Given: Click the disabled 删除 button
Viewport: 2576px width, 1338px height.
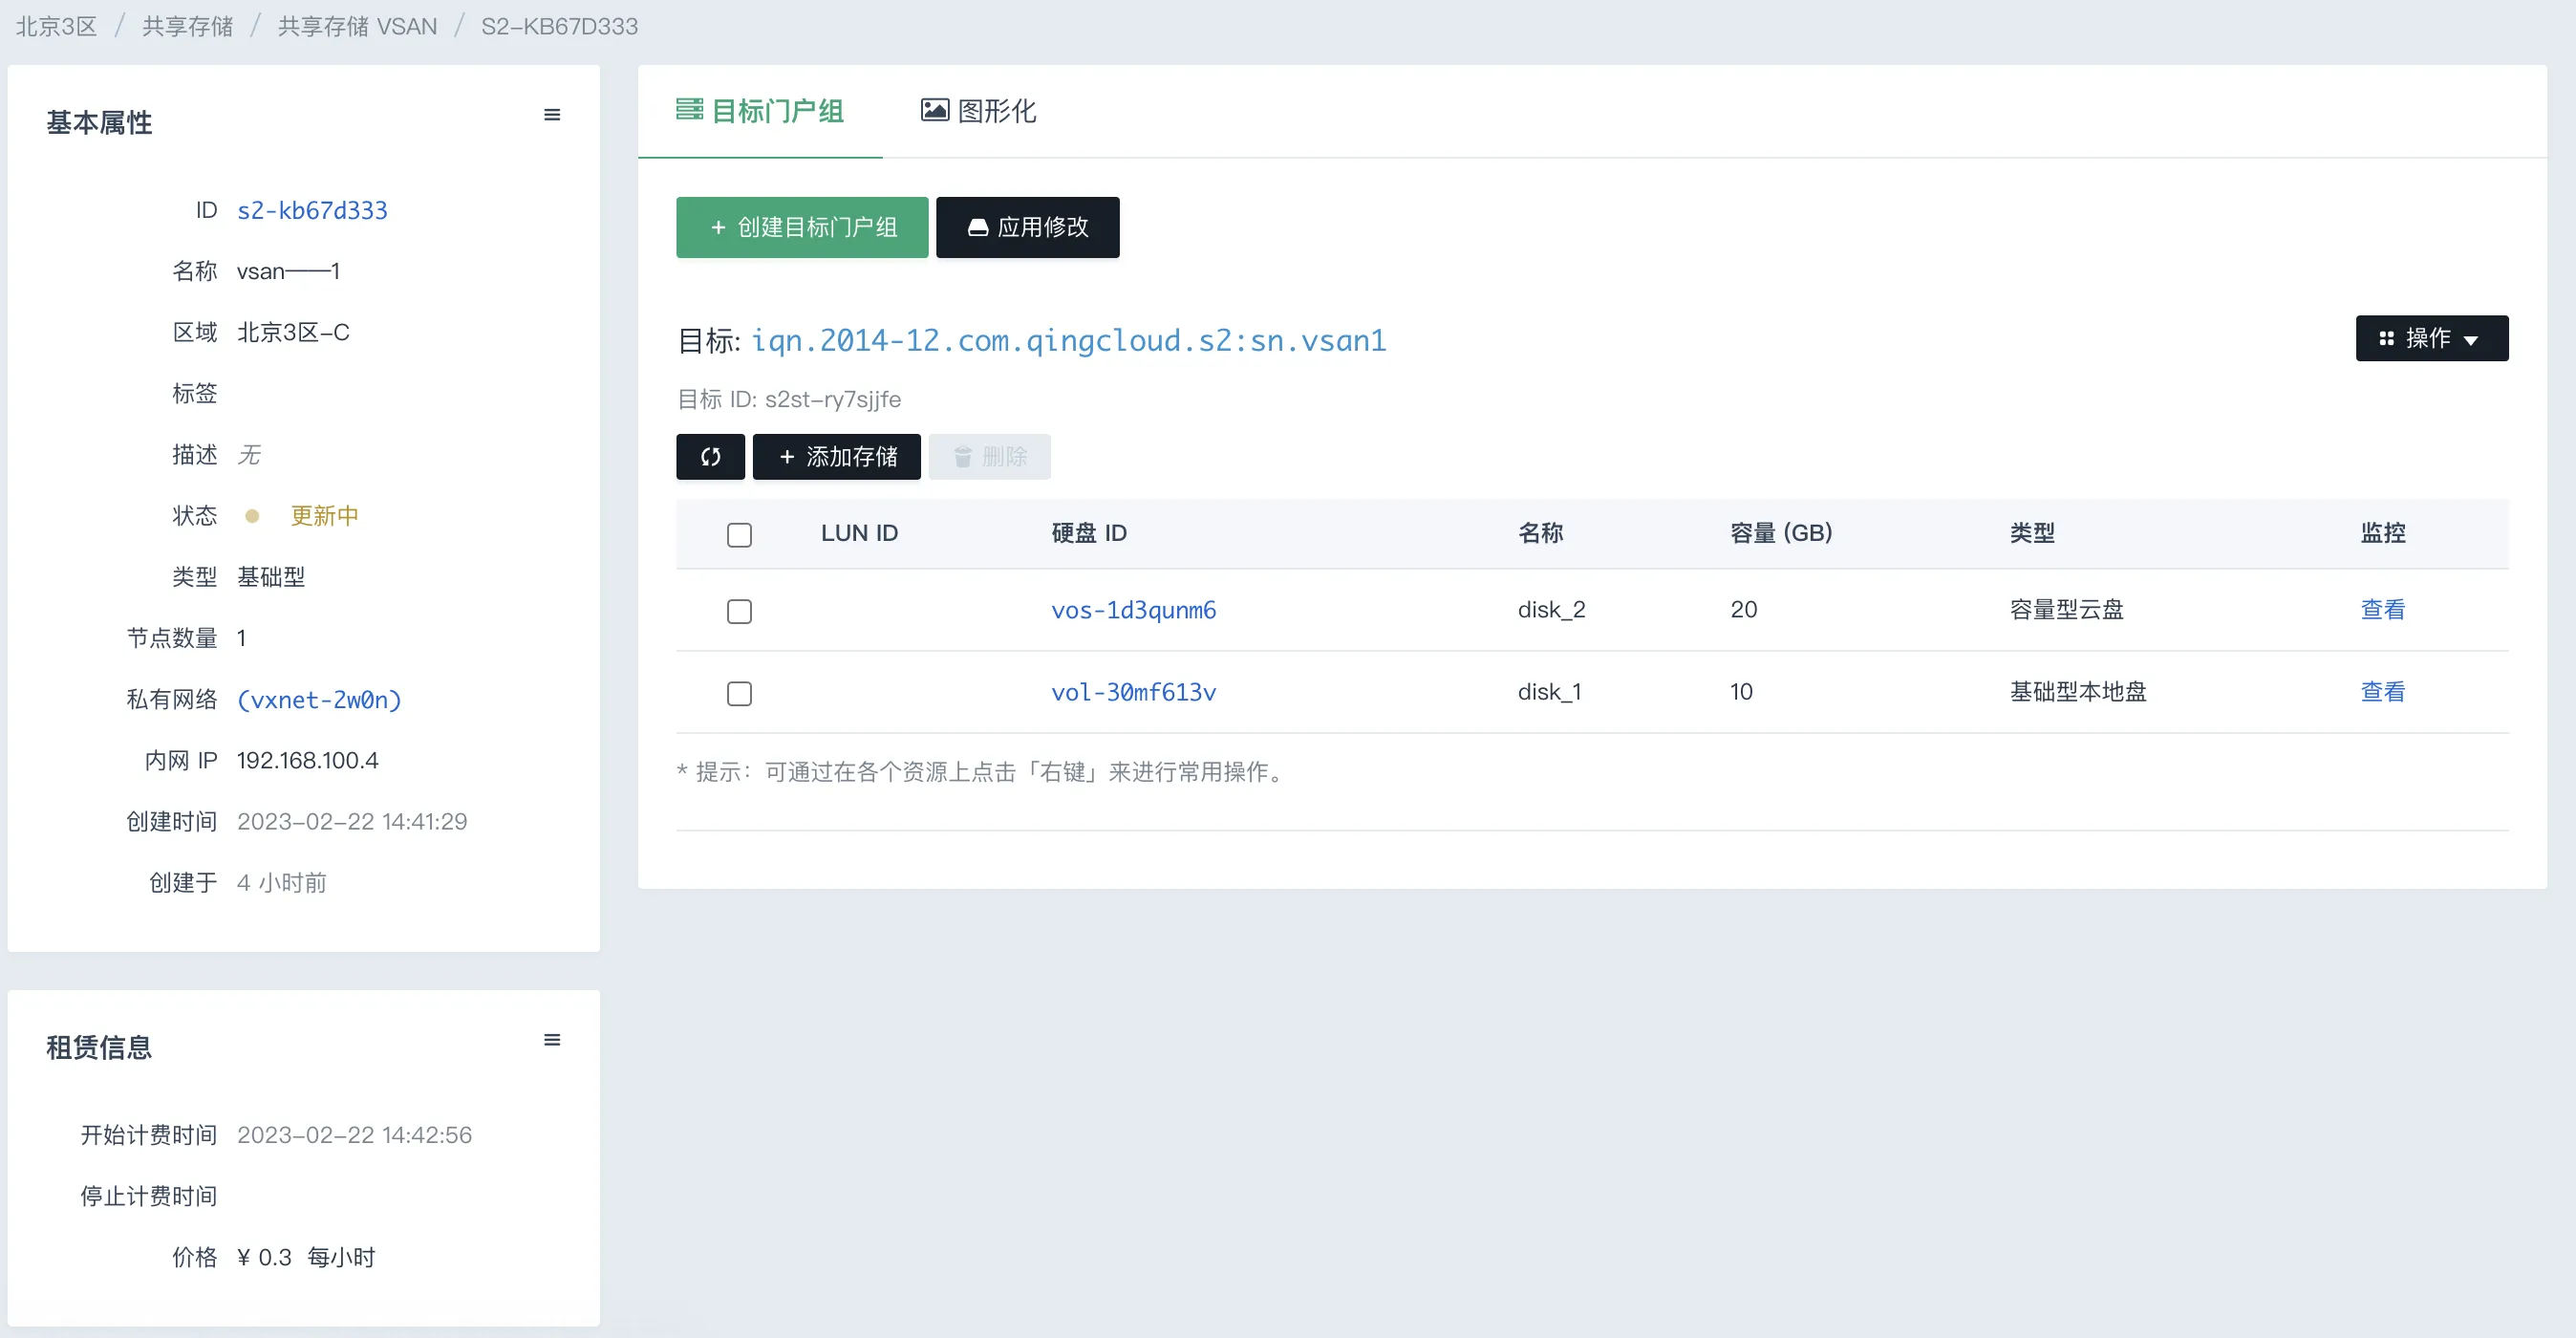Looking at the screenshot, I should tap(990, 457).
